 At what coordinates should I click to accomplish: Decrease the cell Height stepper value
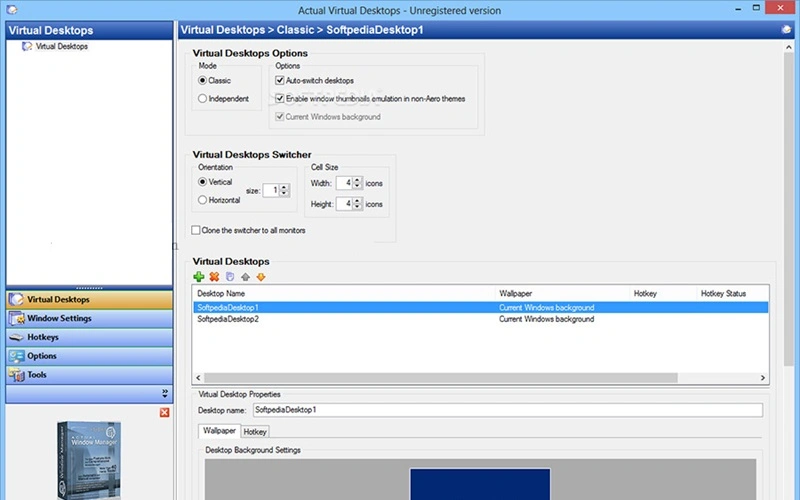point(358,207)
